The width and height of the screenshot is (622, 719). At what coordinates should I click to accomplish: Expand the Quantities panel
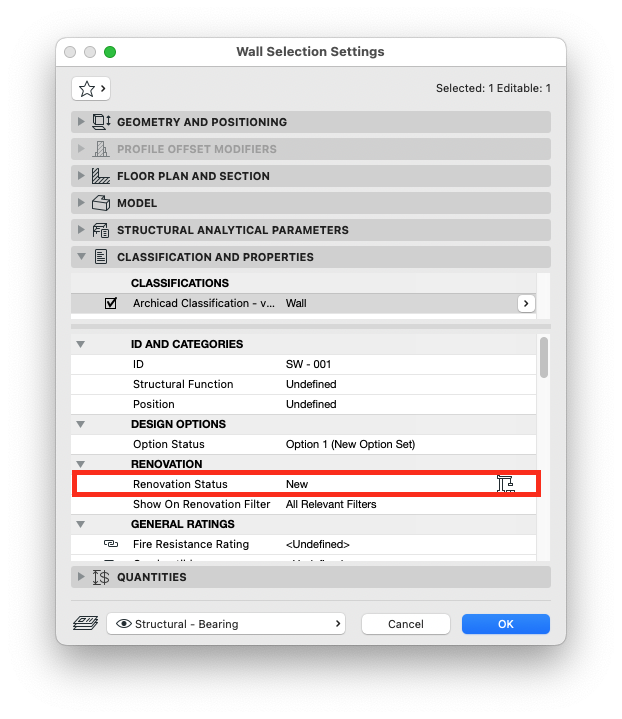(x=81, y=577)
